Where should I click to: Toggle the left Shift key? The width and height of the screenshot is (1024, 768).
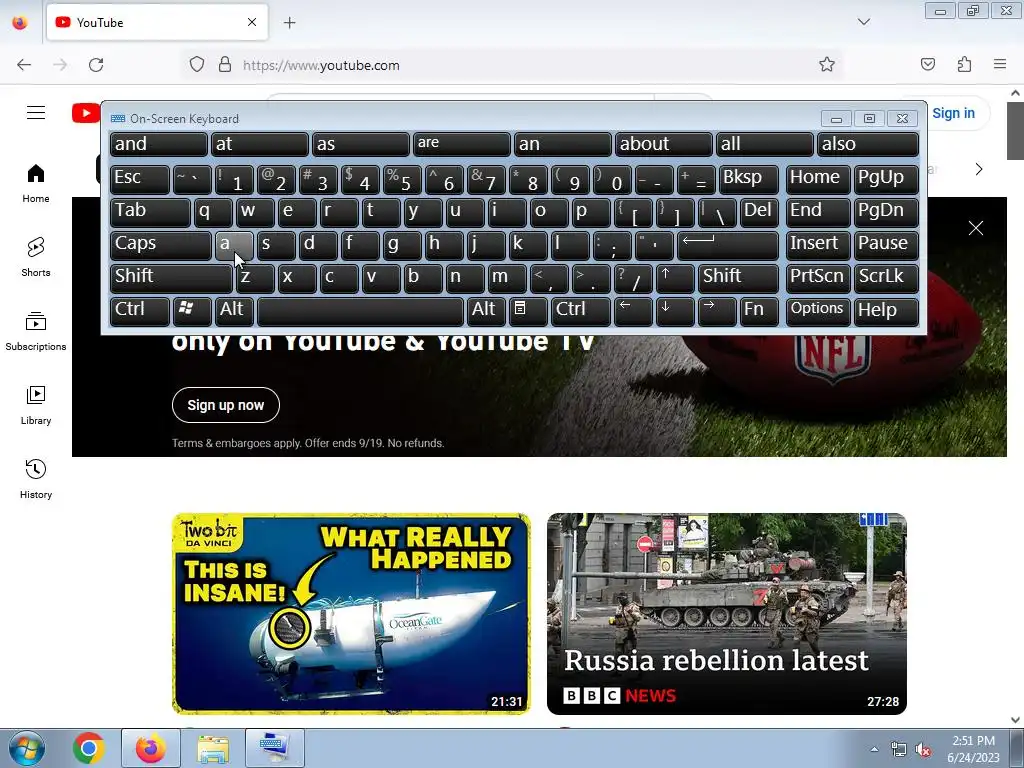171,278
